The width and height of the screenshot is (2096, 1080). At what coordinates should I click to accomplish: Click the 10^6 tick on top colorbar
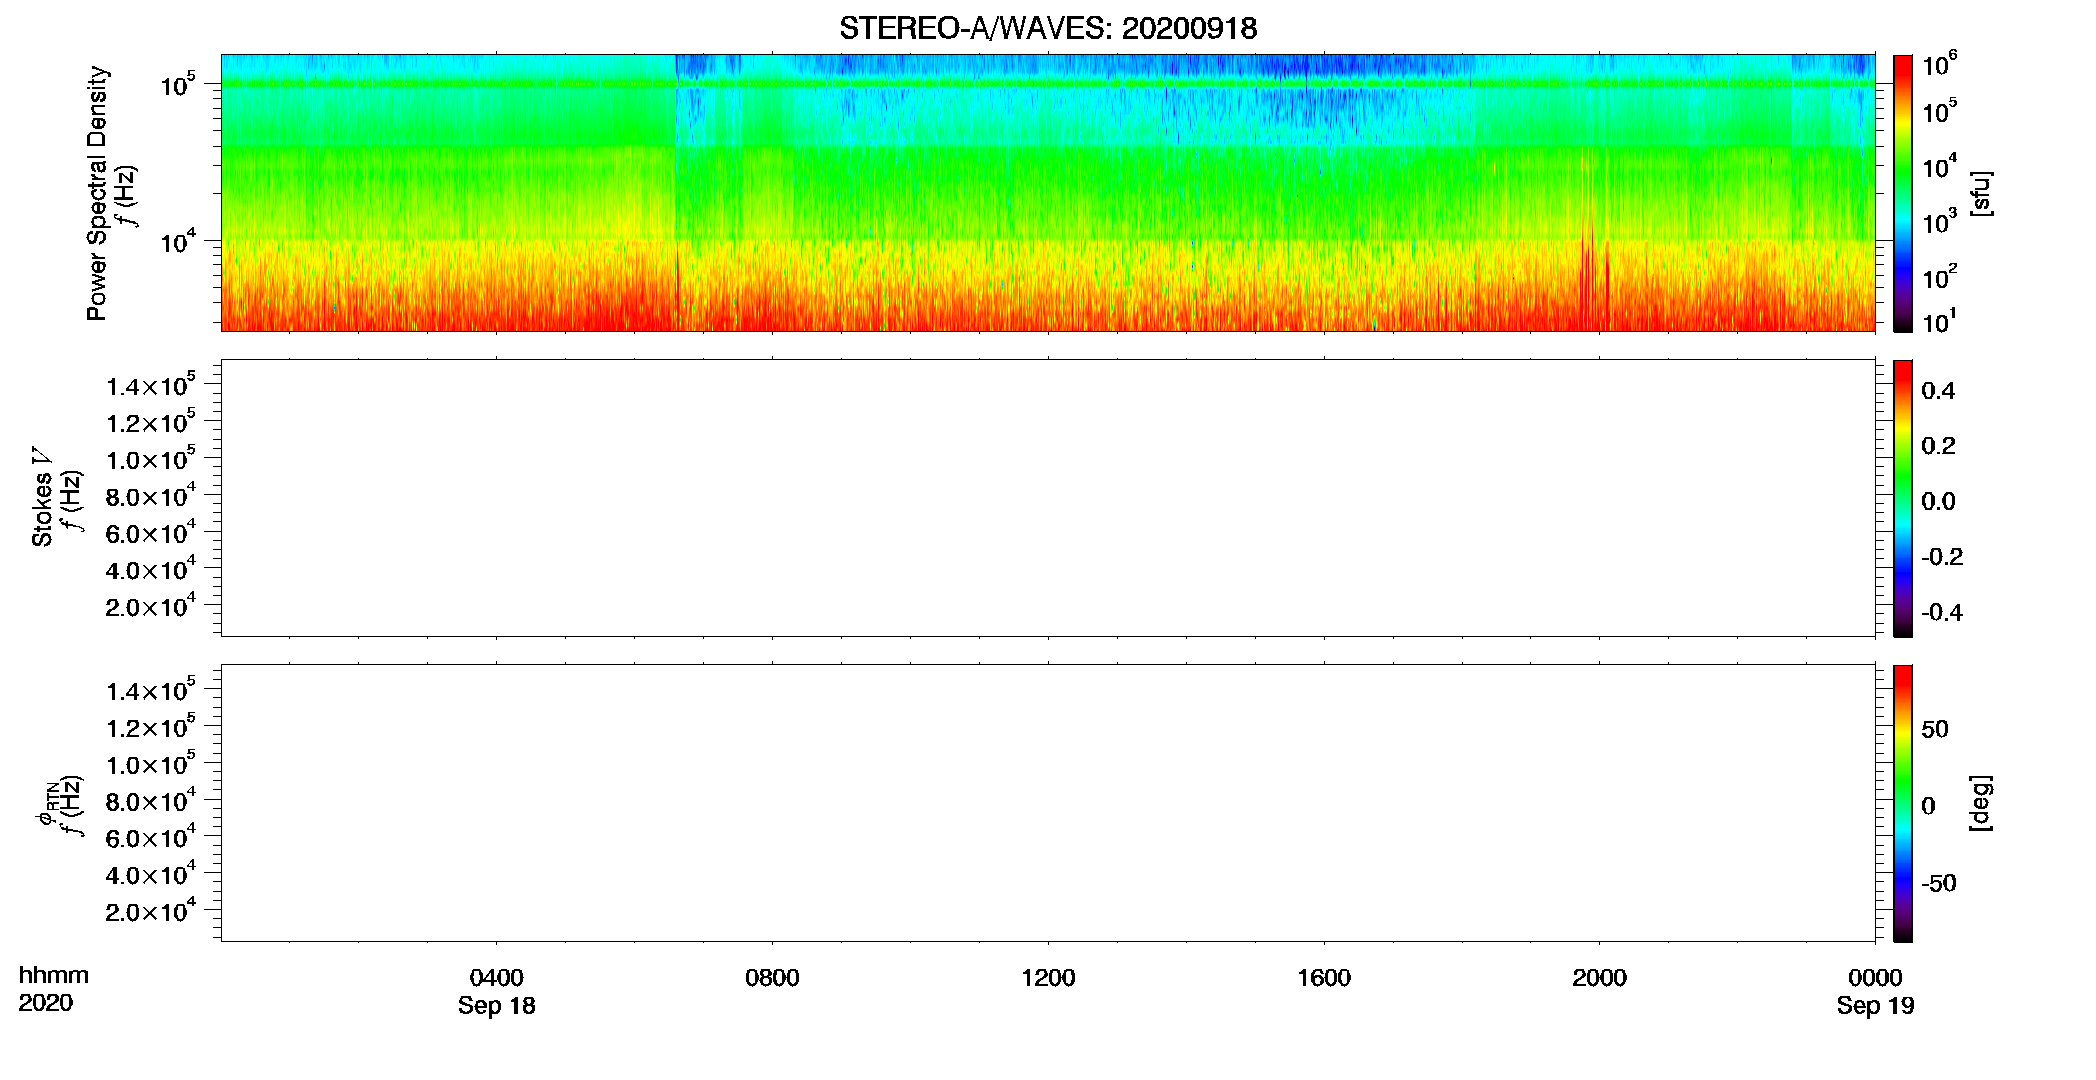(x=1940, y=65)
